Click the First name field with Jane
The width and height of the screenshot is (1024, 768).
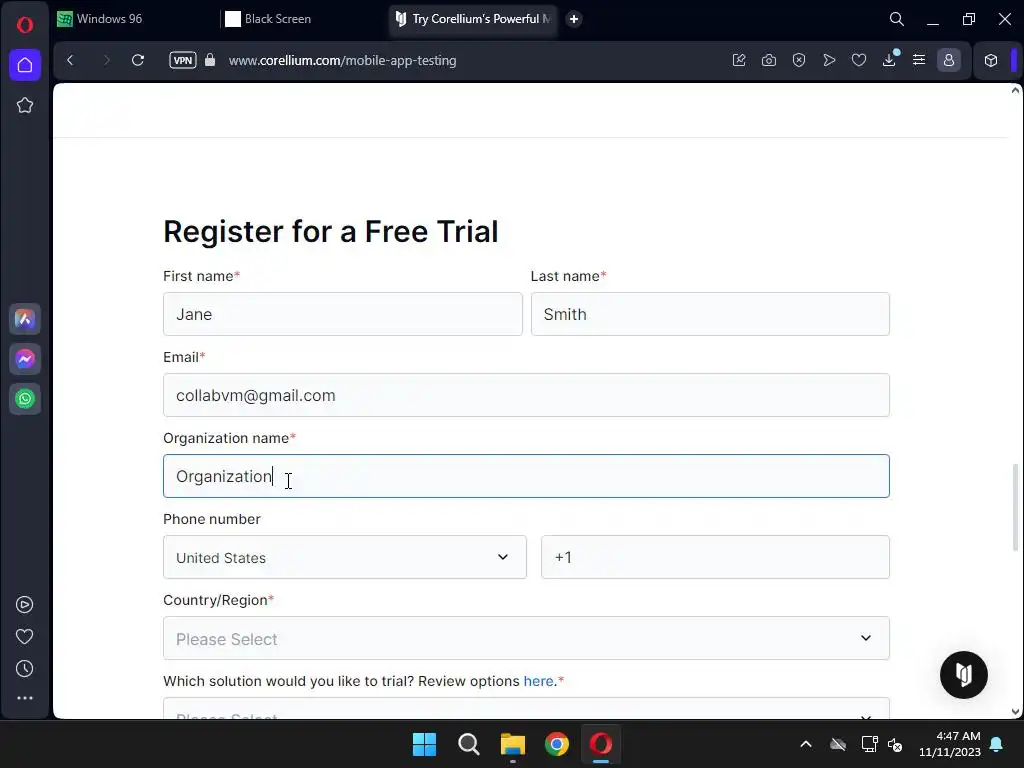click(343, 314)
